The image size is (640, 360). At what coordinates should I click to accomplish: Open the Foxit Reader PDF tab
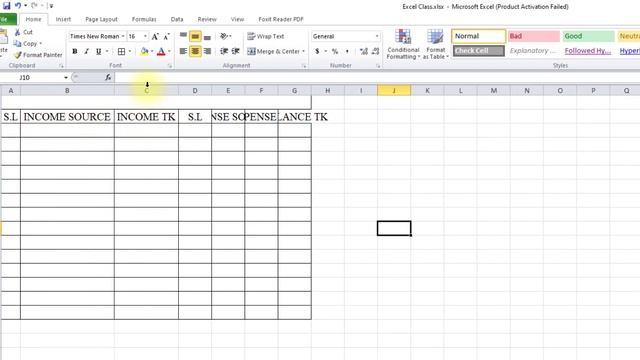point(281,19)
